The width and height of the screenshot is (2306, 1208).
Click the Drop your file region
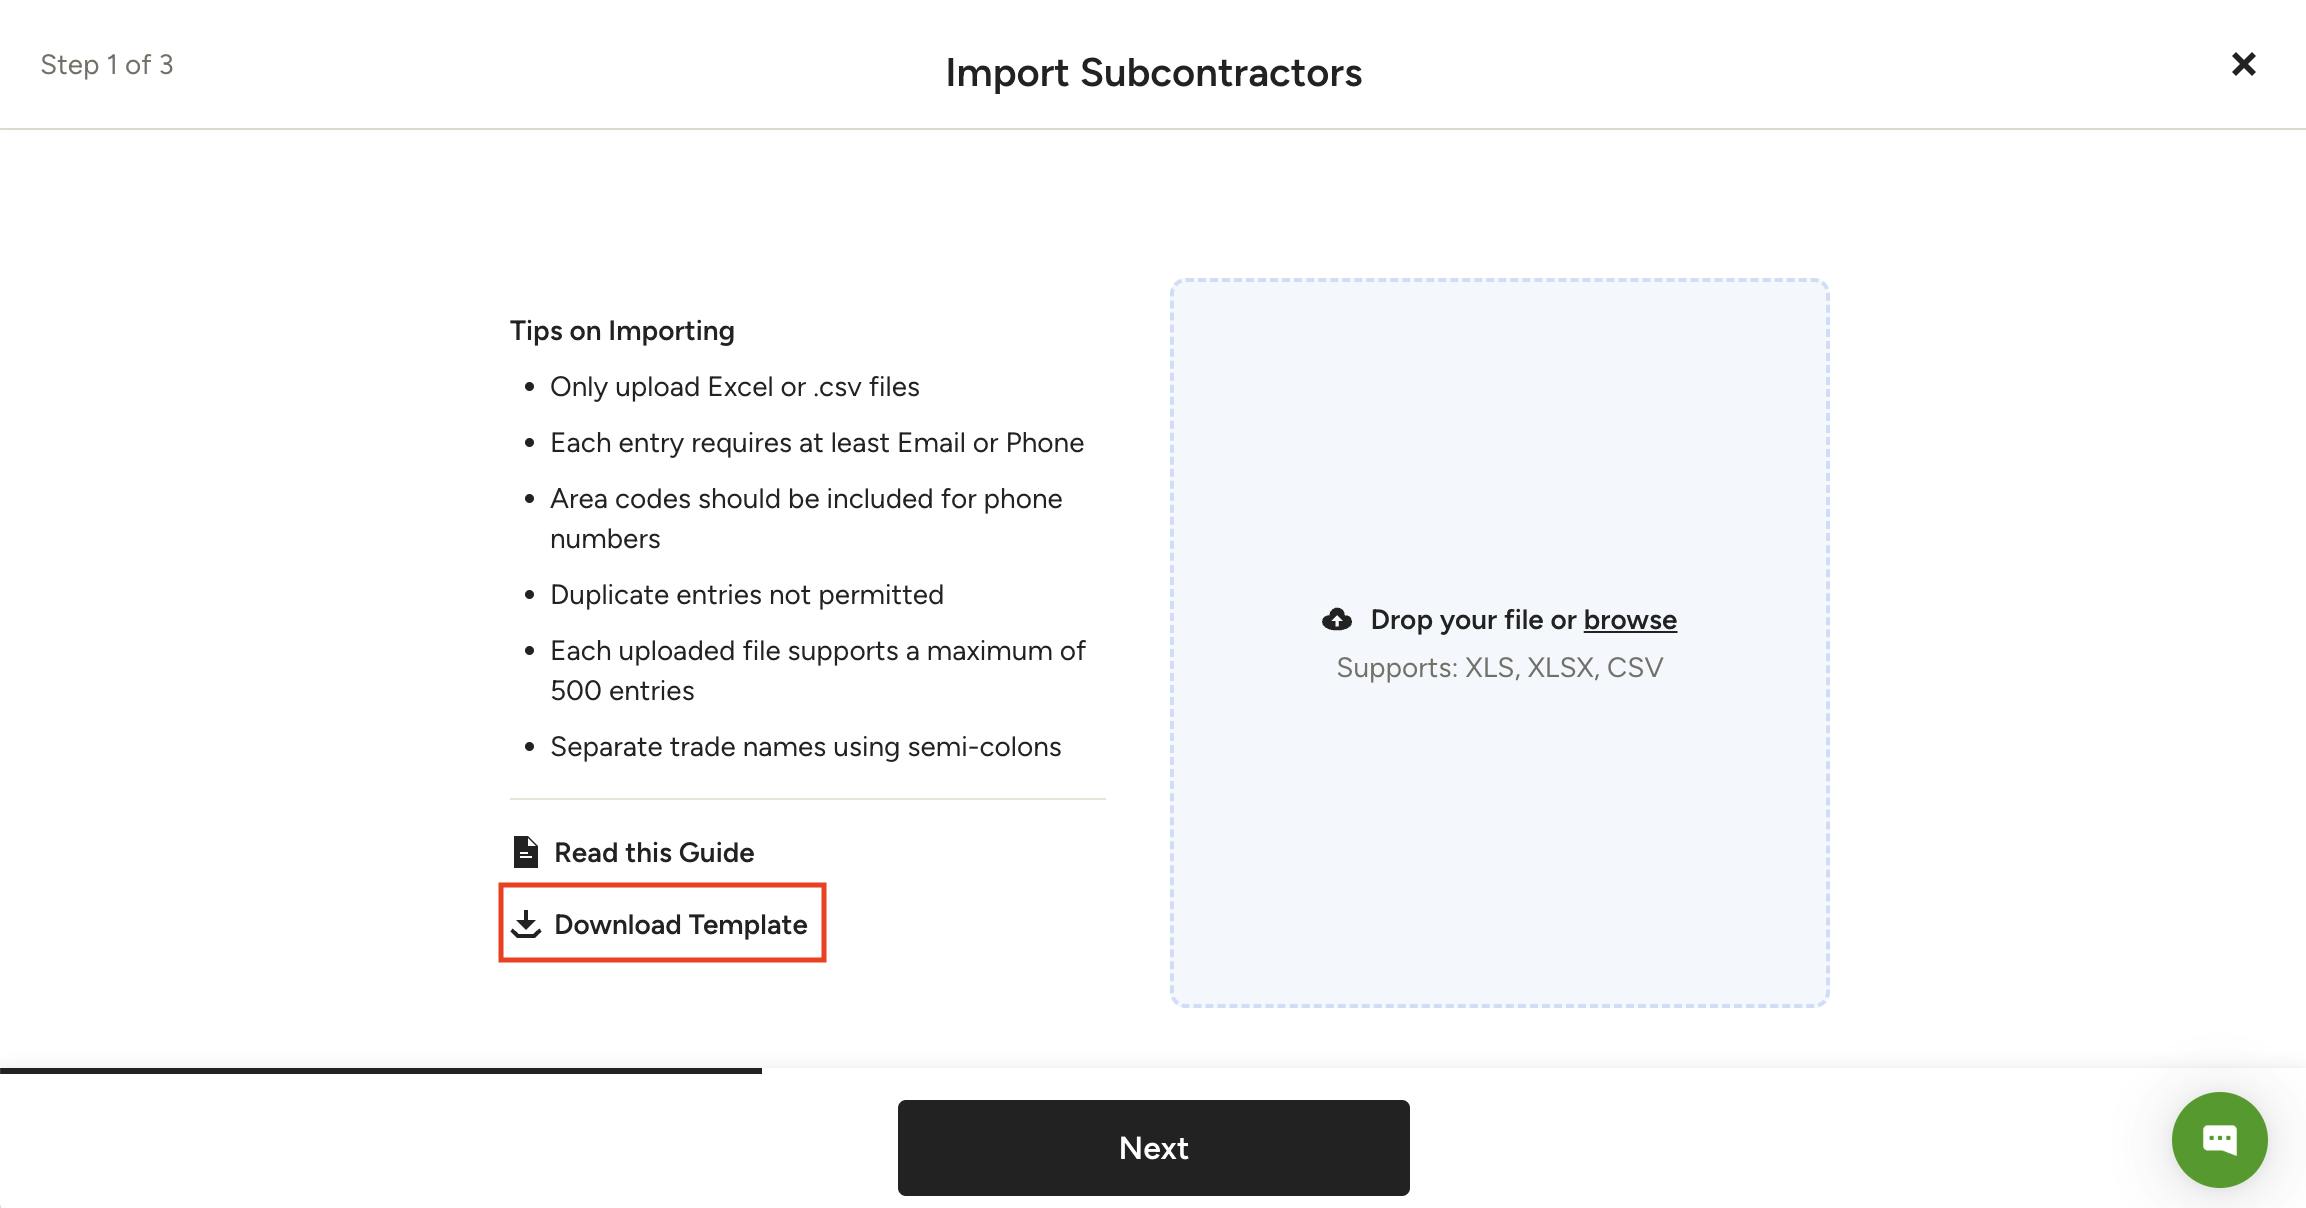coord(1470,619)
